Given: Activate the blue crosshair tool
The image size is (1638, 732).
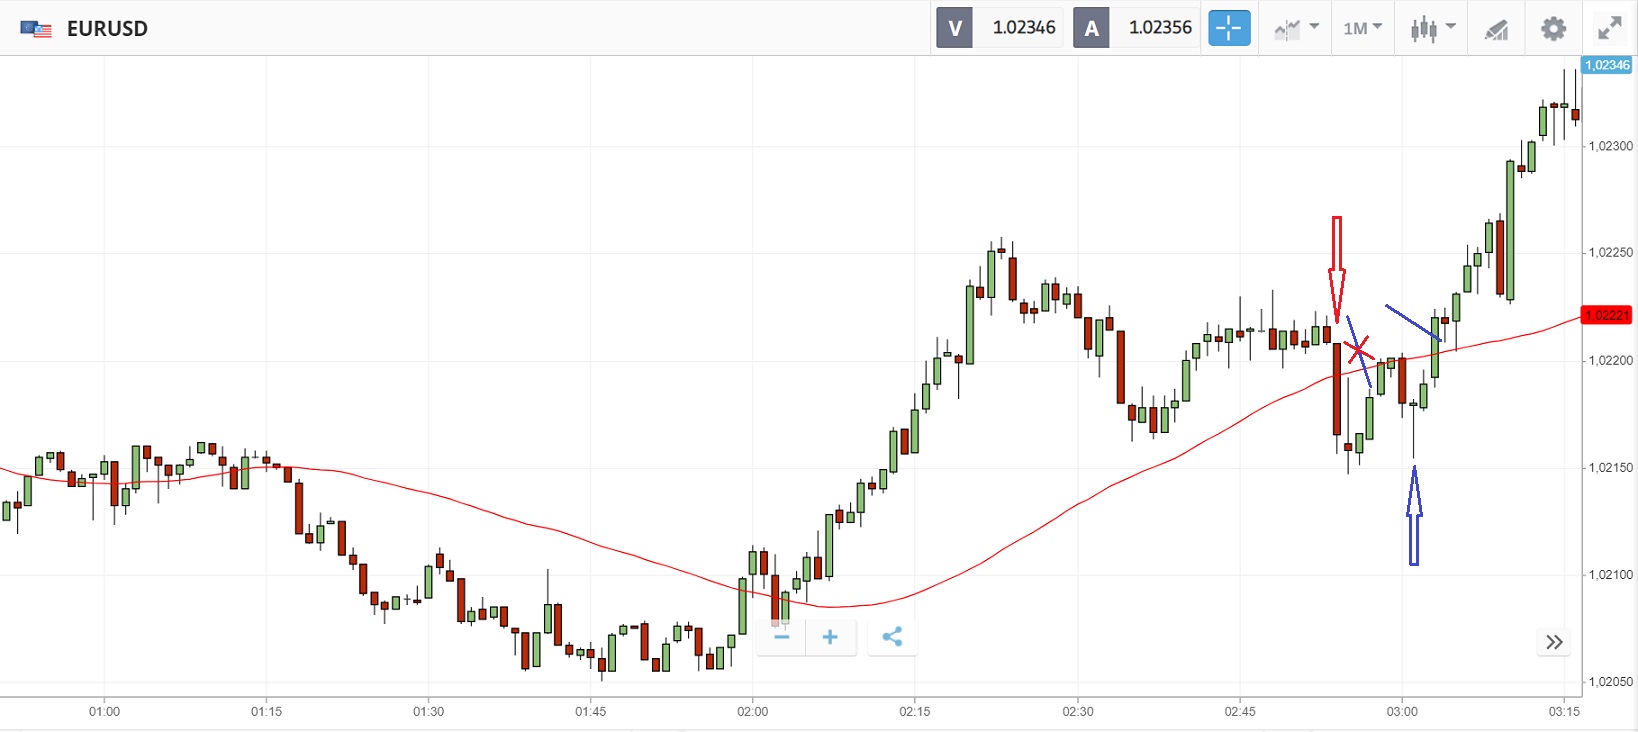Looking at the screenshot, I should coord(1229,28).
